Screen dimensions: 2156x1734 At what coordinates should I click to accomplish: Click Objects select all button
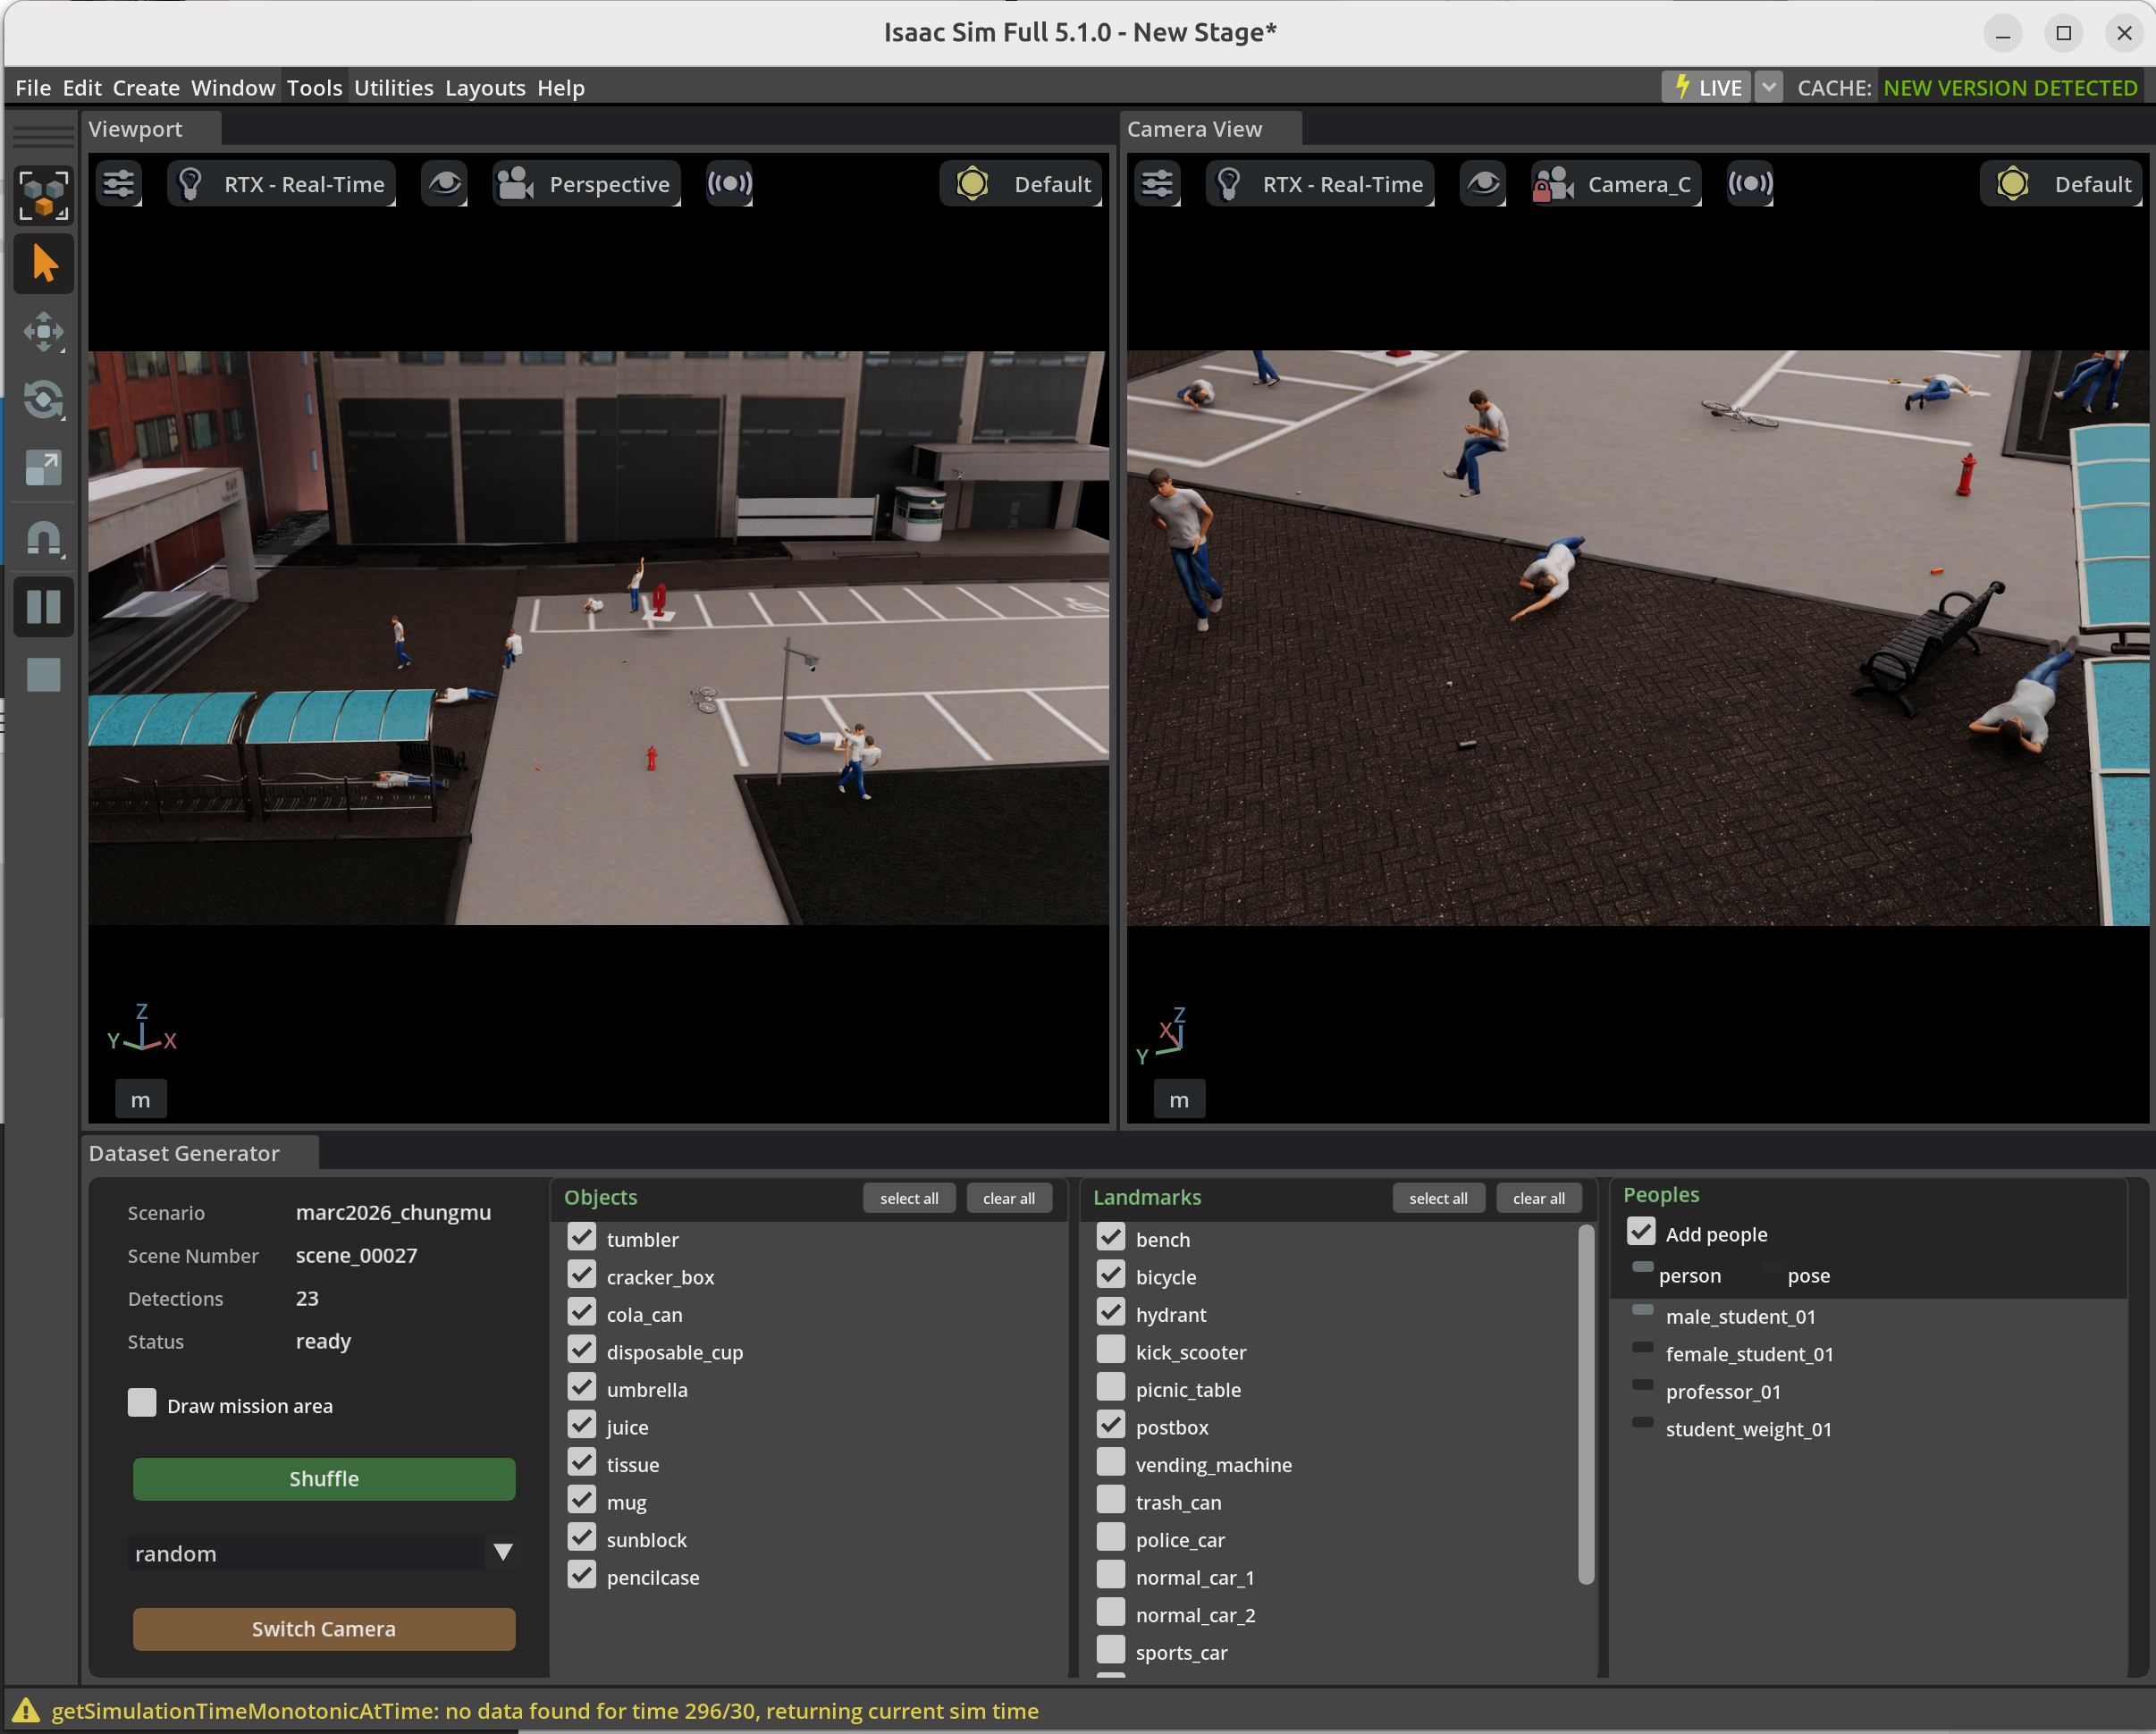[909, 1198]
